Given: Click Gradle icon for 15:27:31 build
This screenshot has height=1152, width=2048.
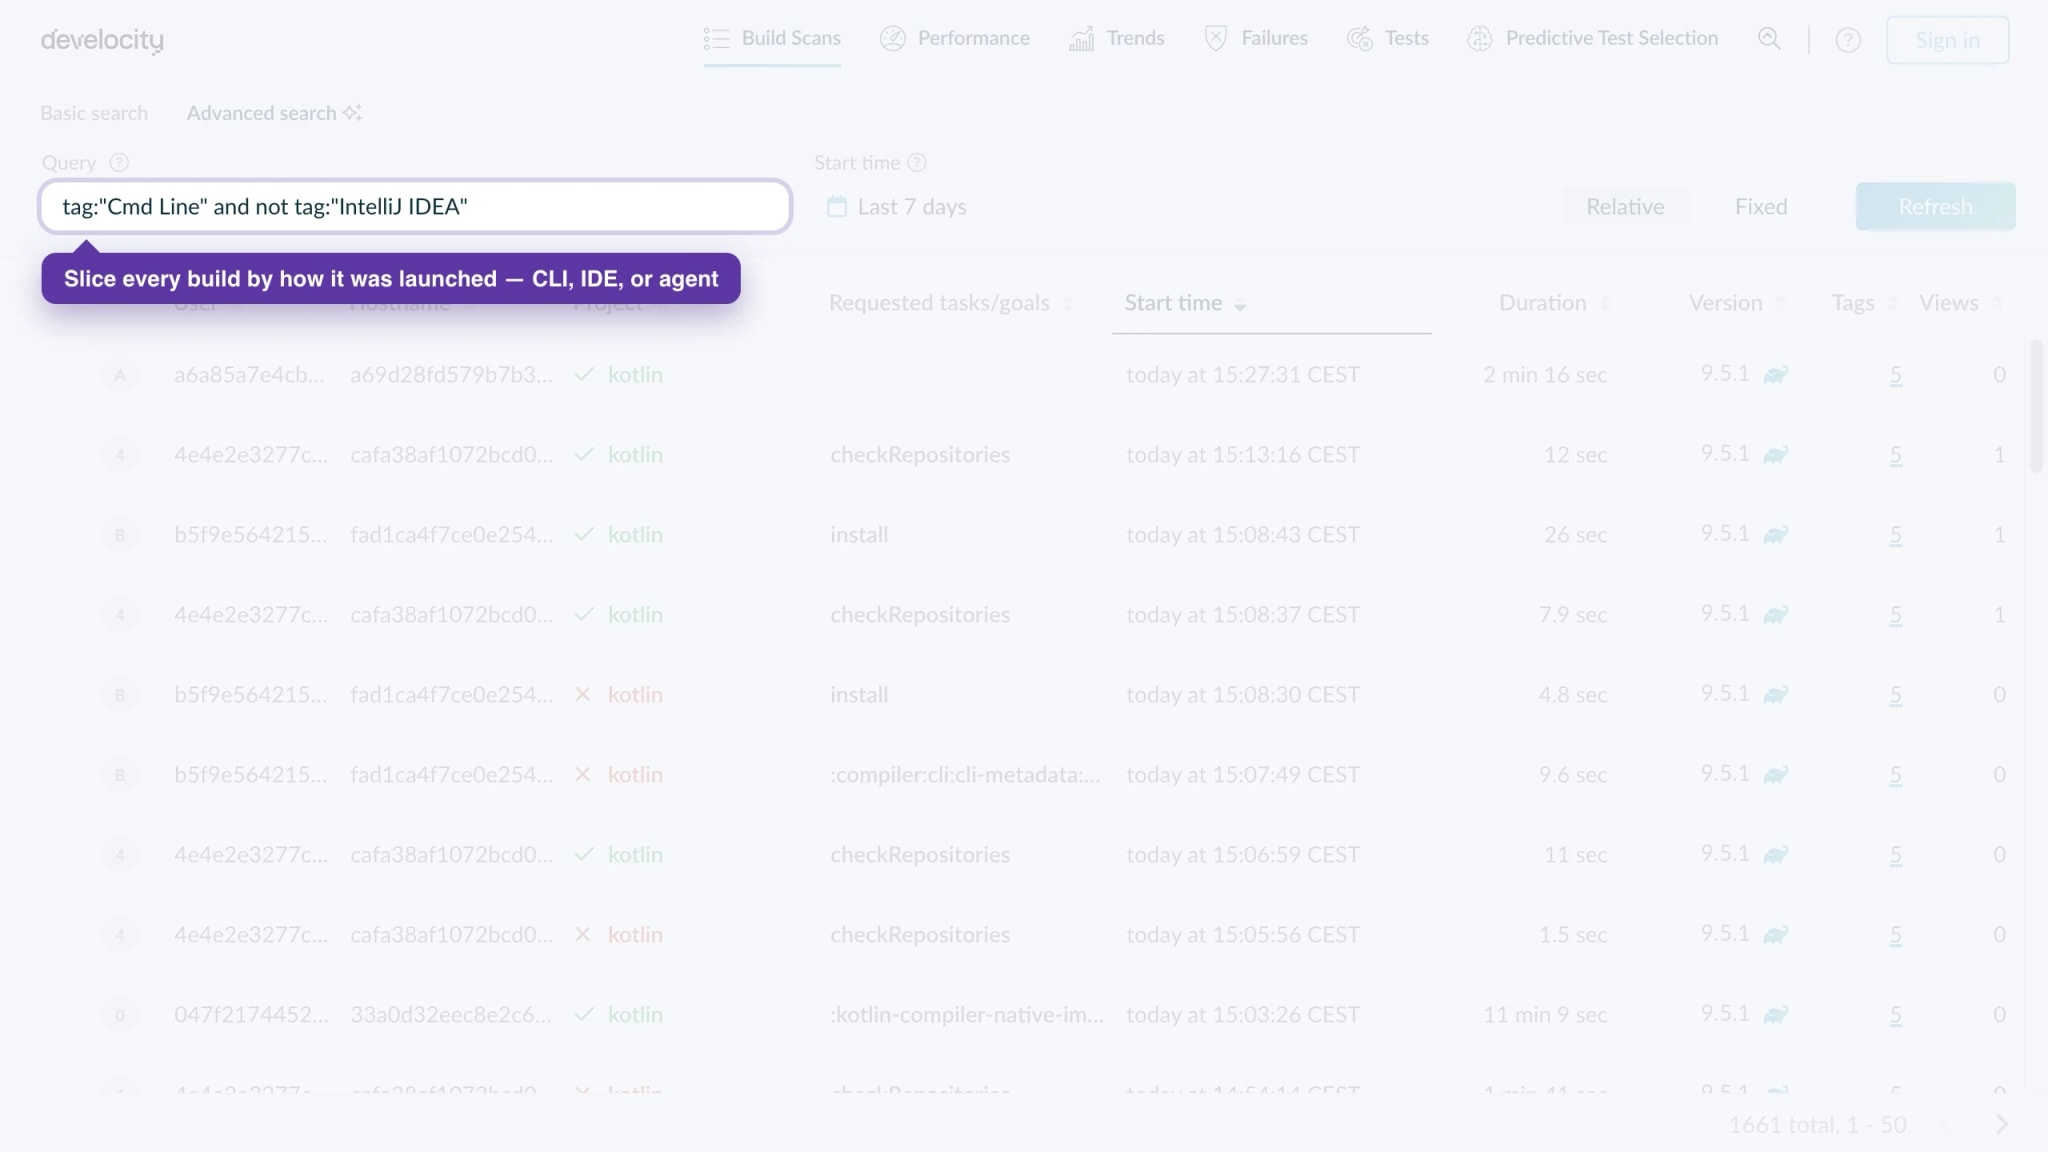Looking at the screenshot, I should (1775, 375).
